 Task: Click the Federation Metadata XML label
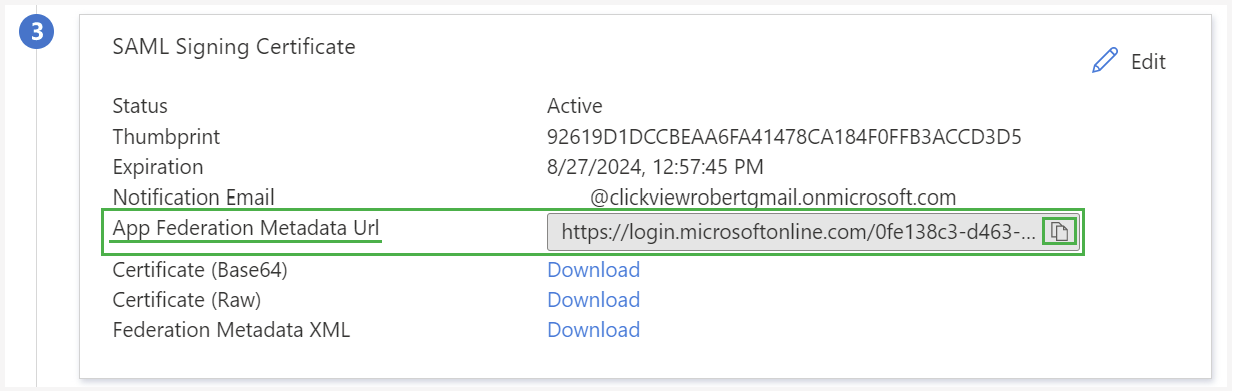pos(231,330)
